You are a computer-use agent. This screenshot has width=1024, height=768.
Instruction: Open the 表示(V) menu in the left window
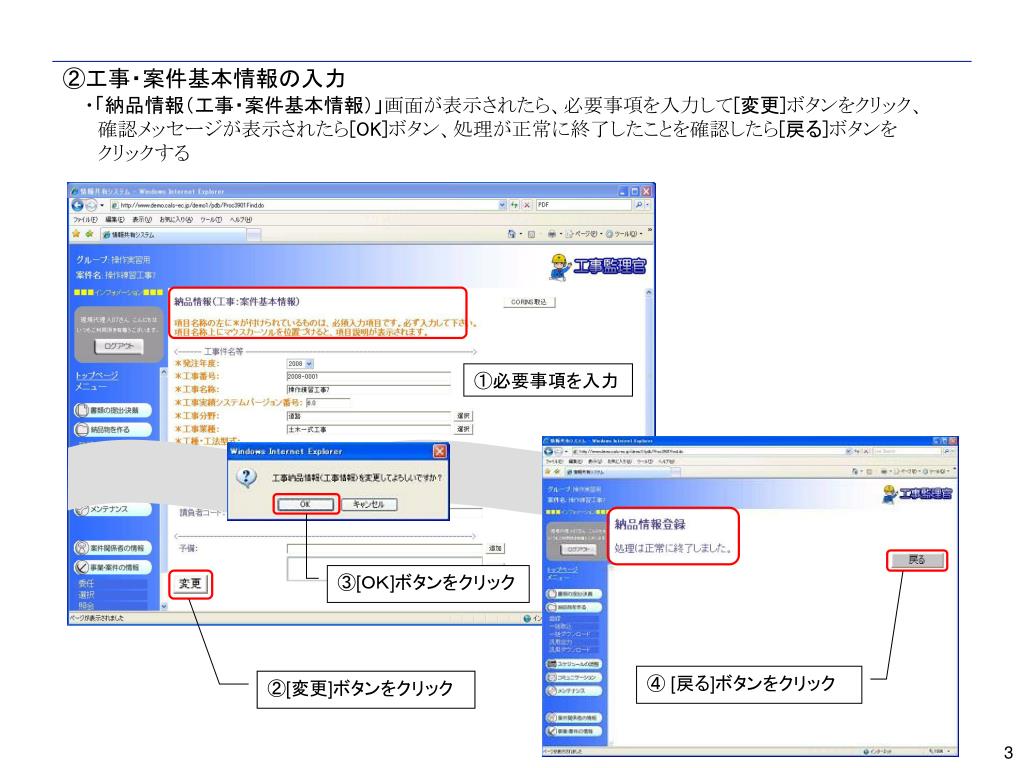pos(142,220)
